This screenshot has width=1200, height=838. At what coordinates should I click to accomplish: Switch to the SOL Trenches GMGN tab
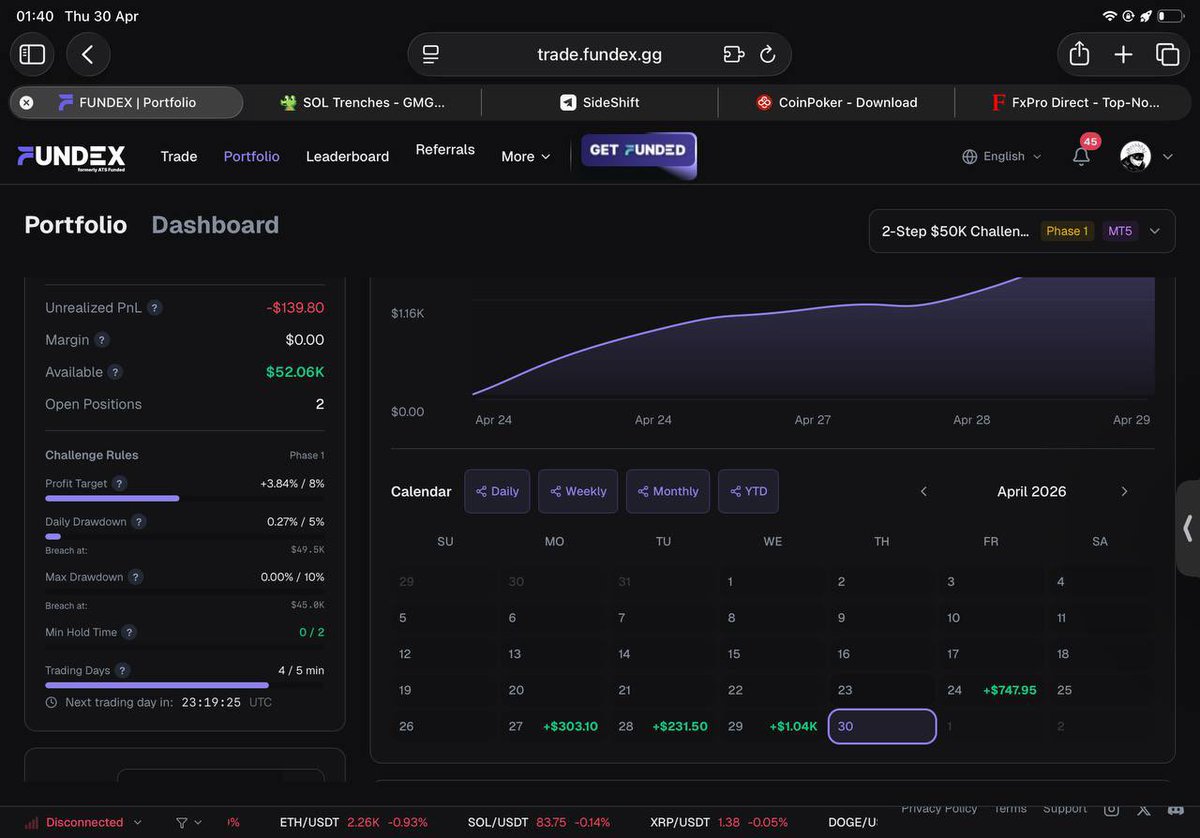tap(364, 102)
